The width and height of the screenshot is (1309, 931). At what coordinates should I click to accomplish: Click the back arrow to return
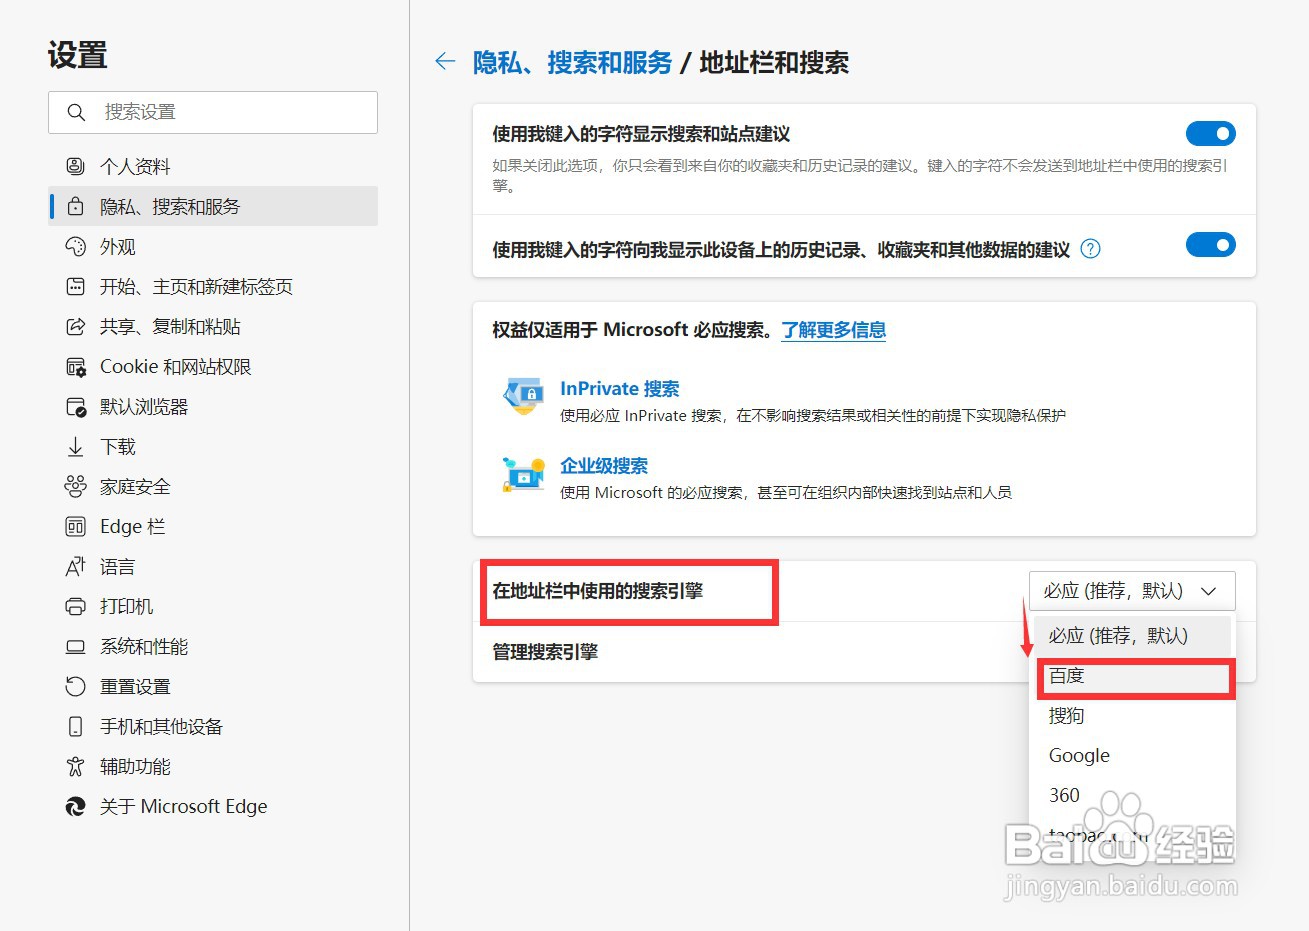point(444,61)
